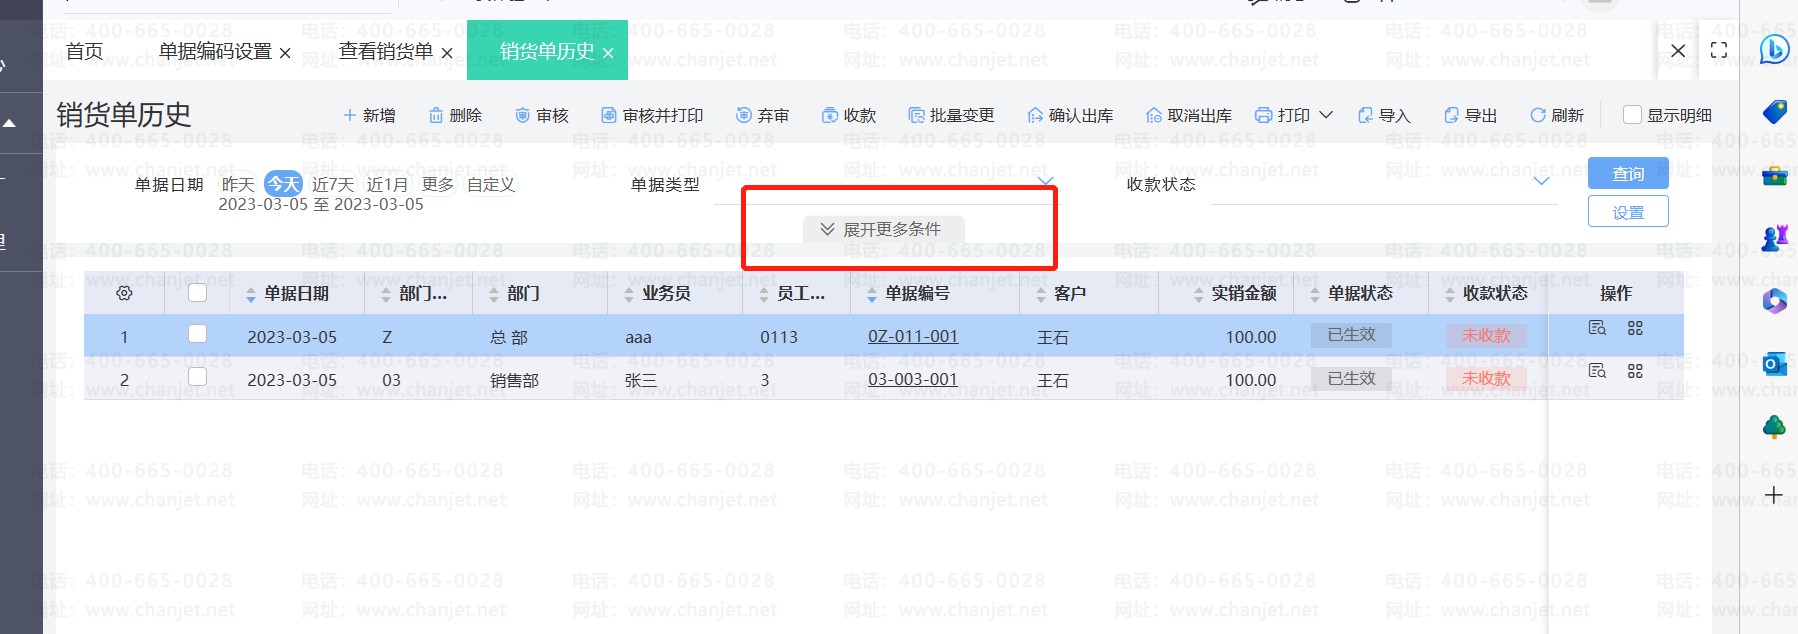1798x634 pixels.
Task: Switch to the 单据编码设置 tab
Action: pyautogui.click(x=215, y=51)
